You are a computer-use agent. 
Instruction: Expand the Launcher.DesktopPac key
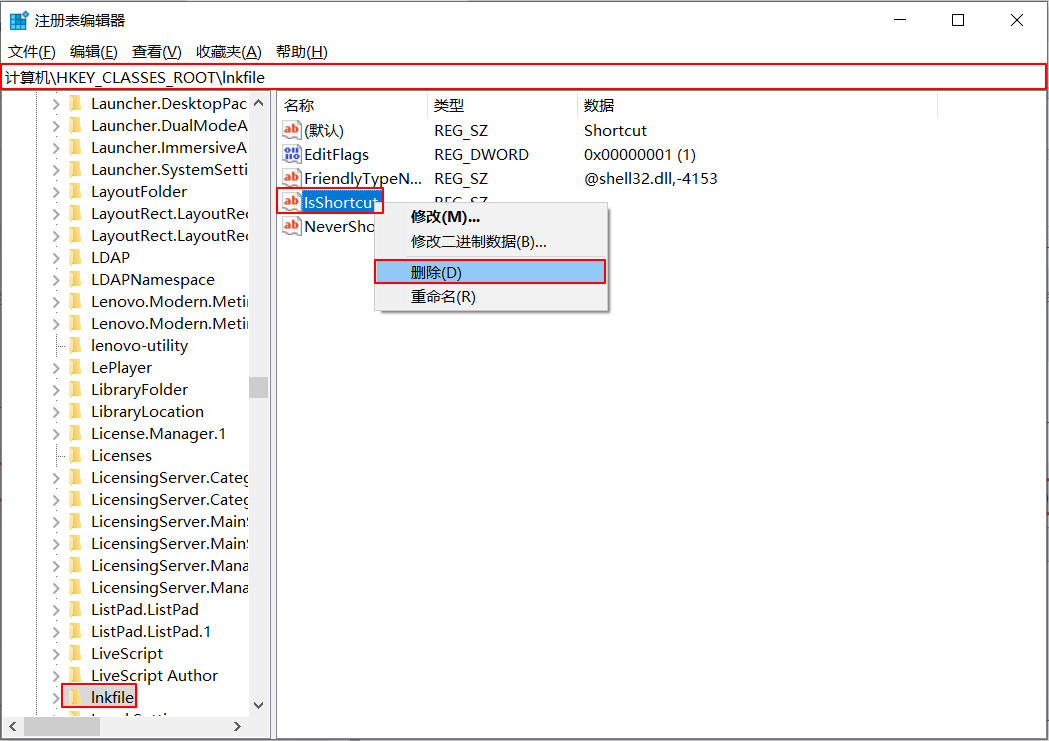[56, 104]
